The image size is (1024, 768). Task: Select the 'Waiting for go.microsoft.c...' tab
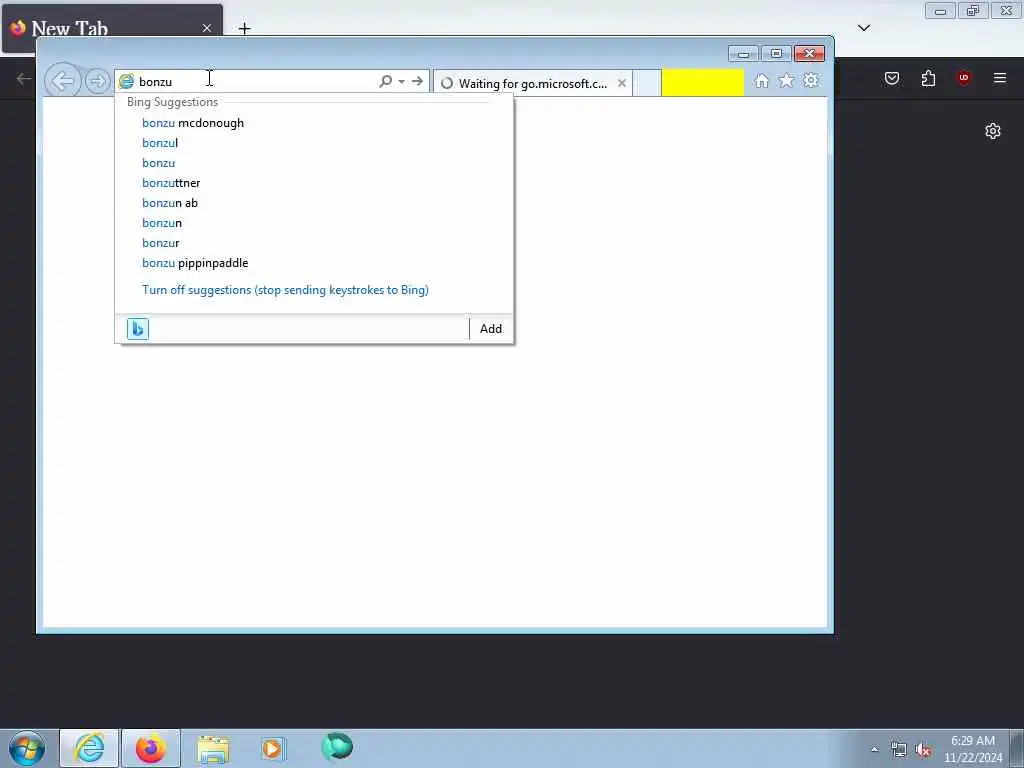pos(532,83)
